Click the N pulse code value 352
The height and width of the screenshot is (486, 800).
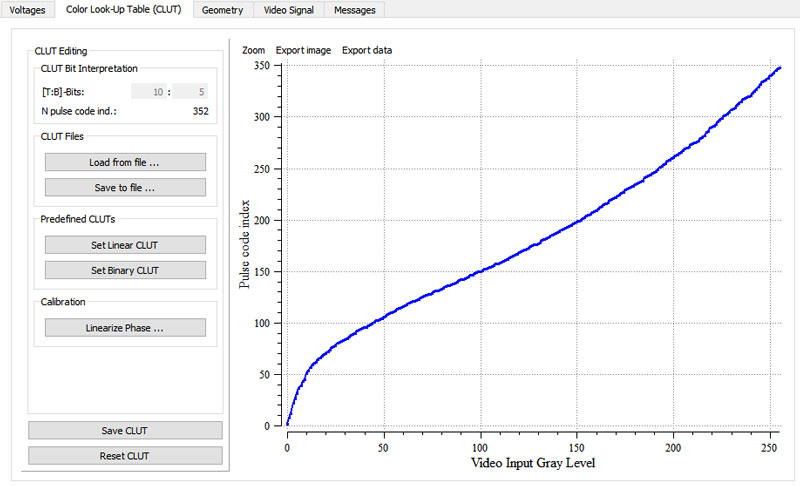click(x=199, y=111)
